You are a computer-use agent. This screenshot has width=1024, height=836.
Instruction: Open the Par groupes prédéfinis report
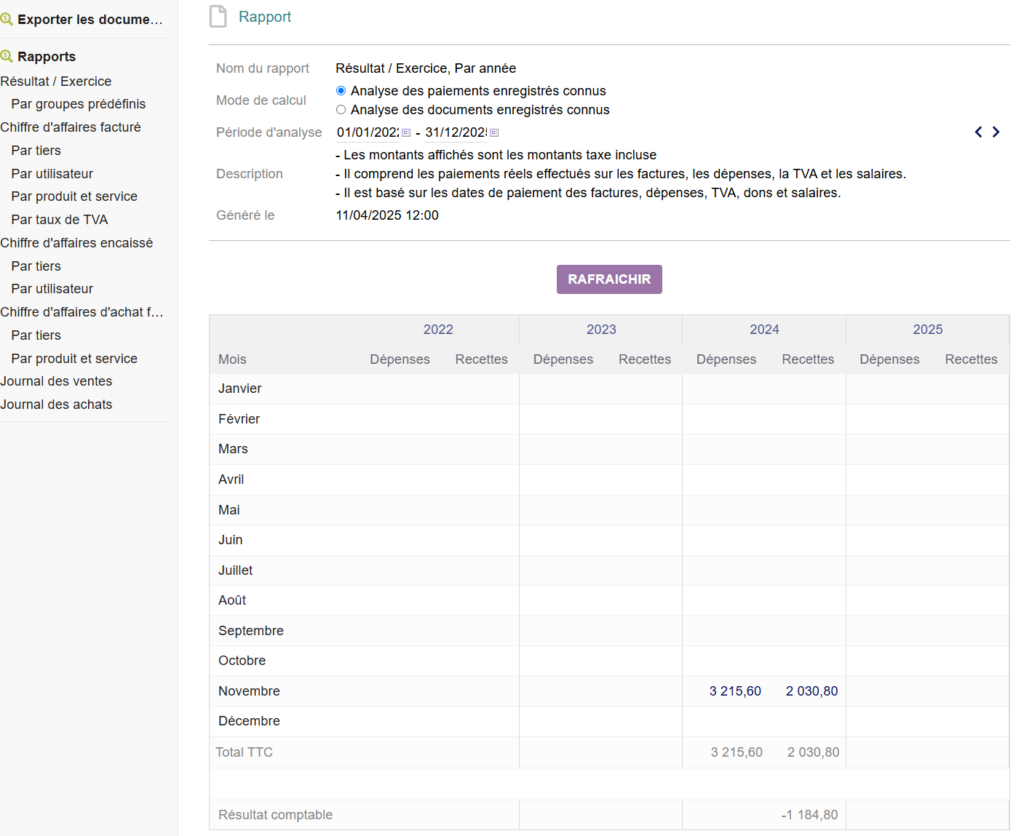tap(78, 104)
